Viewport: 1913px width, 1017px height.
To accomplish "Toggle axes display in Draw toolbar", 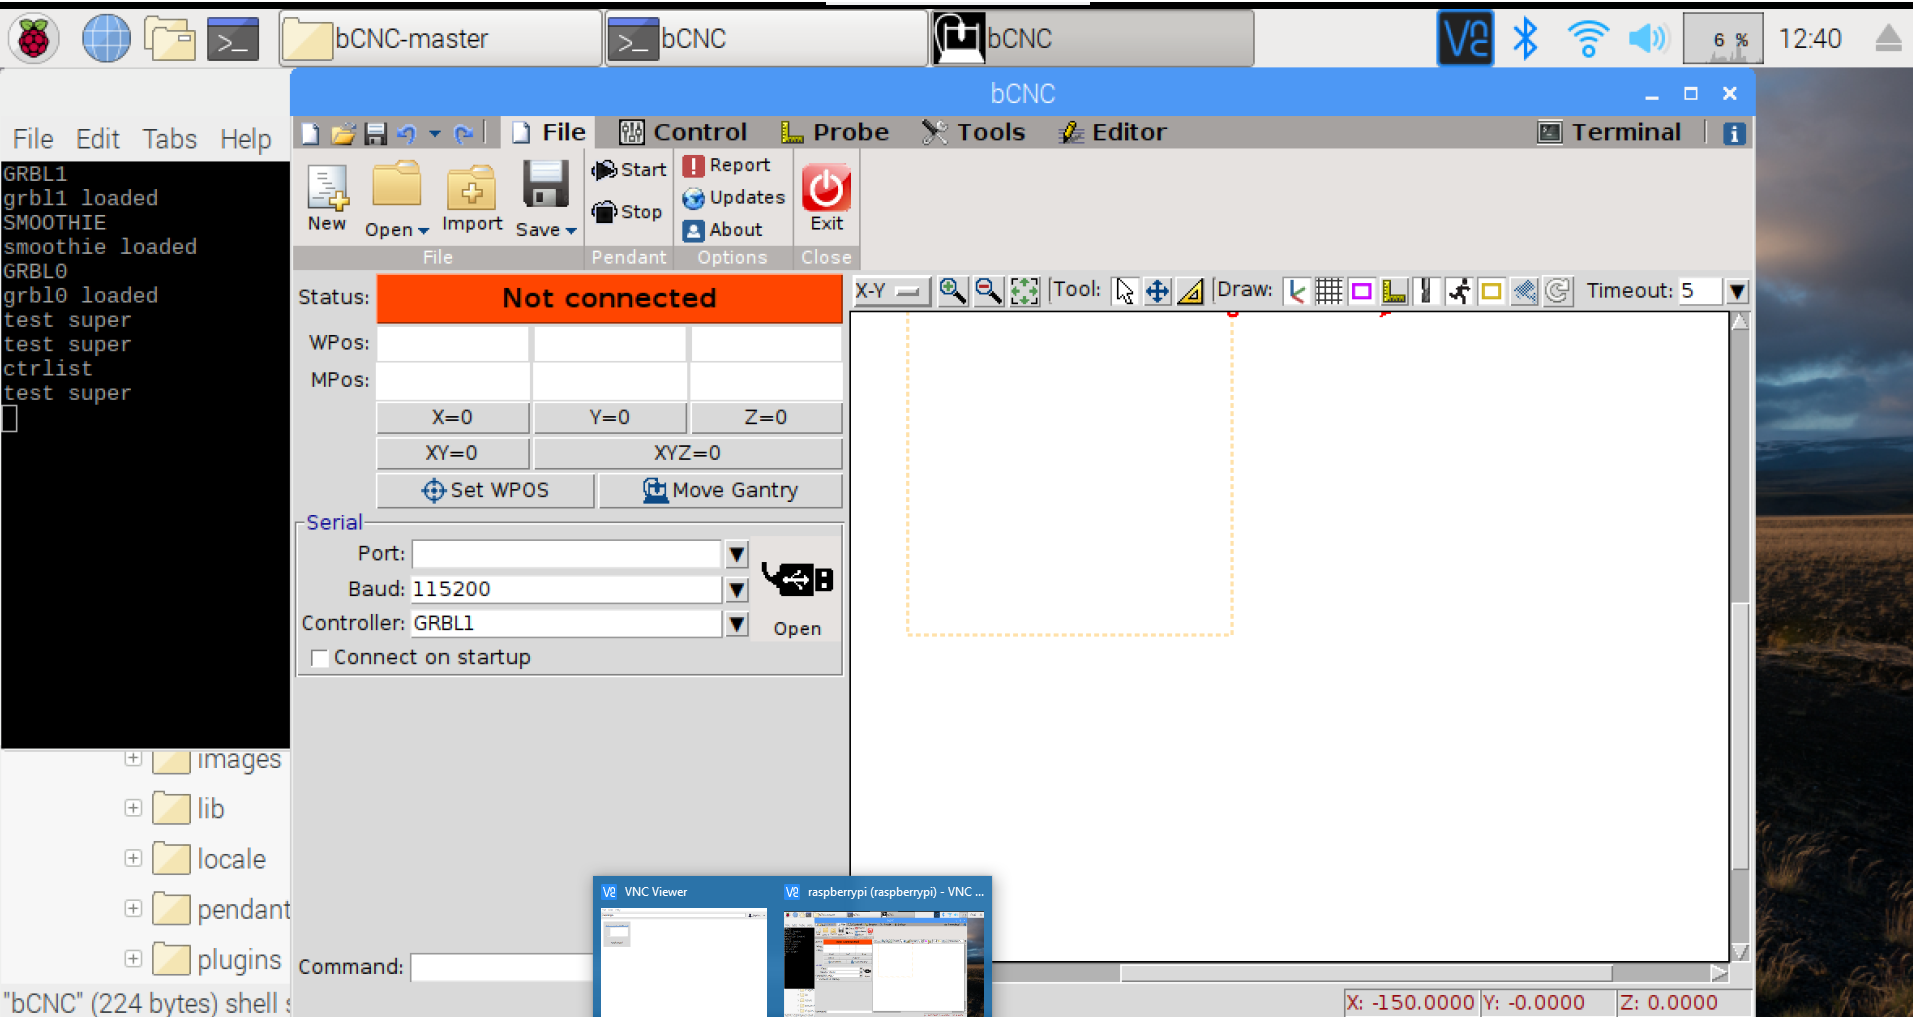I will [x=1296, y=291].
